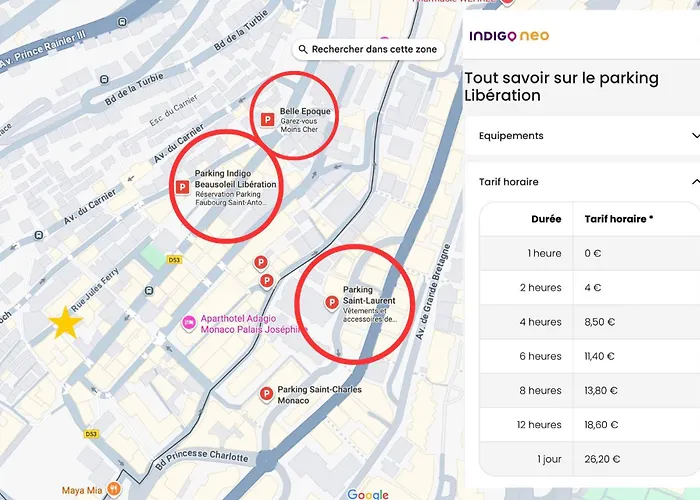Screen dimensions: 700x500
Task: Open the Parking Saint-Laurent pin icon
Action: click(x=332, y=303)
